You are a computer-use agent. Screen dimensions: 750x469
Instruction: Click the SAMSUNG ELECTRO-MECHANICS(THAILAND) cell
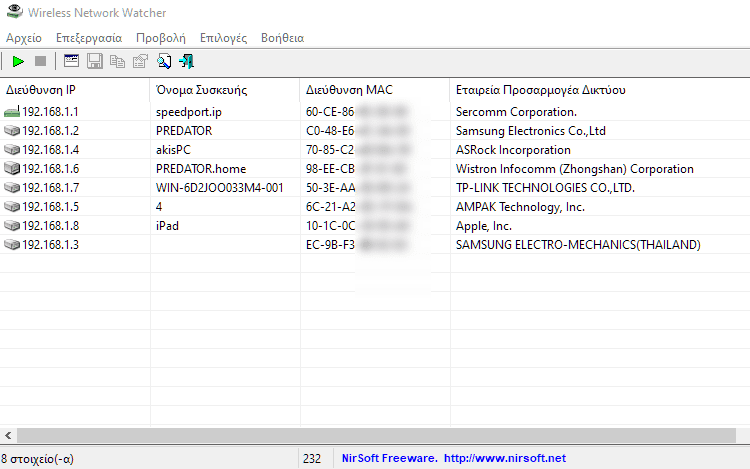578,244
